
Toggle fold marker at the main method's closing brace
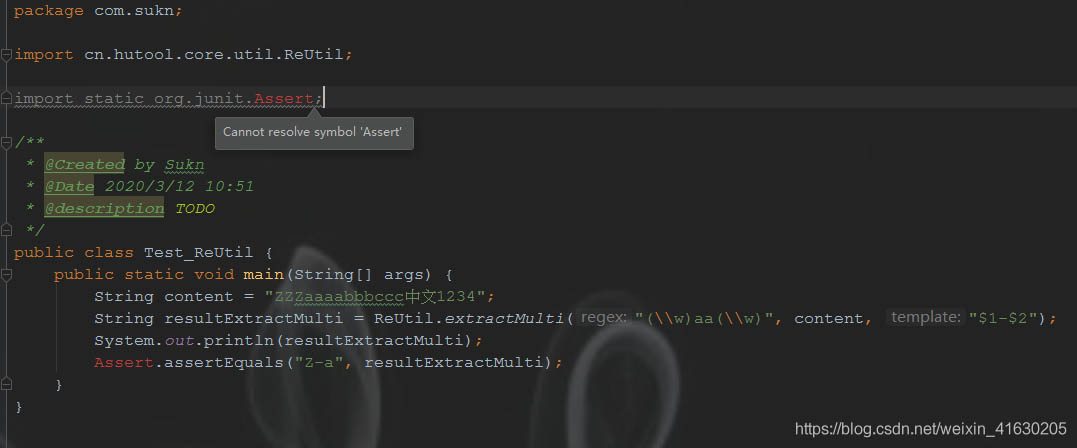tap(5, 385)
